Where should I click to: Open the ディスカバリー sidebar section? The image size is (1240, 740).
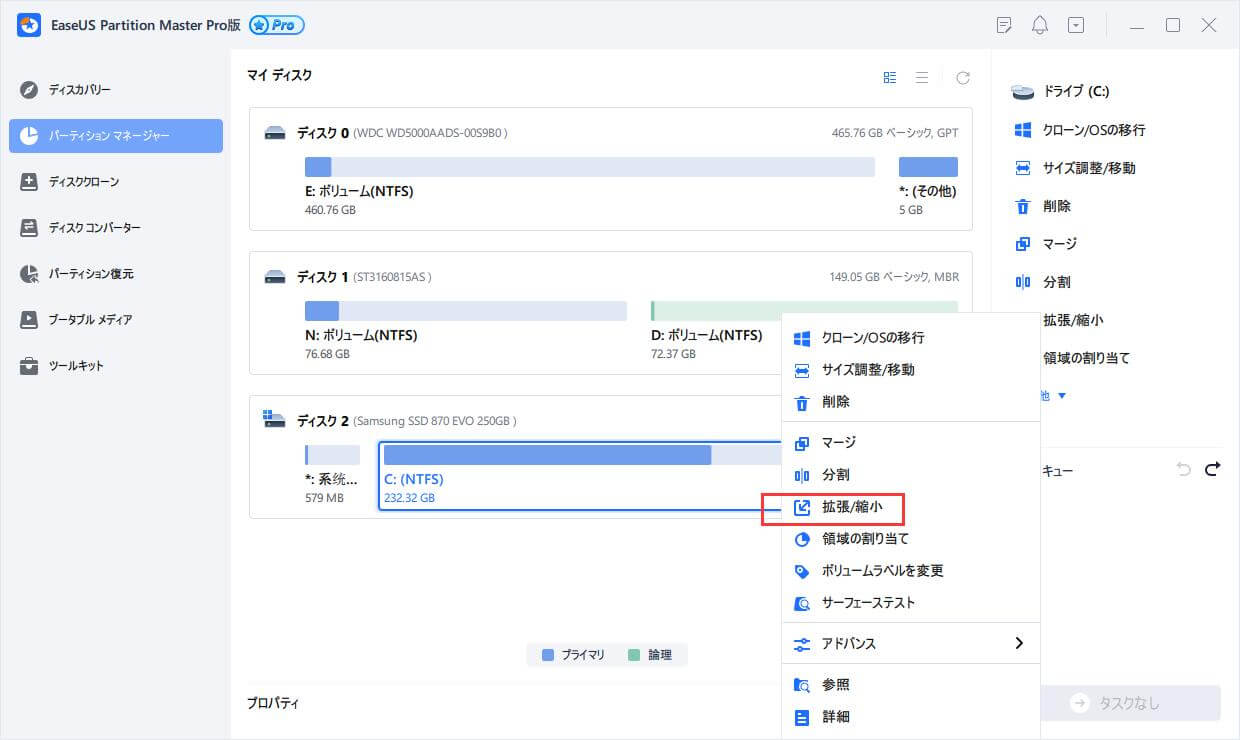[80, 90]
